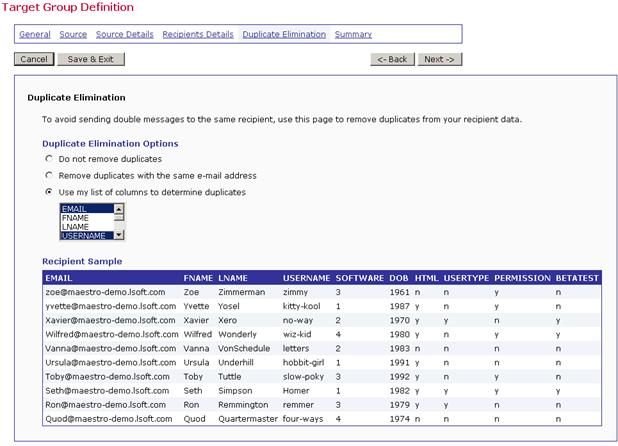Click Toby@maestro-demo.lsoft.com email cell
This screenshot has height=446, width=618.
click(107, 377)
